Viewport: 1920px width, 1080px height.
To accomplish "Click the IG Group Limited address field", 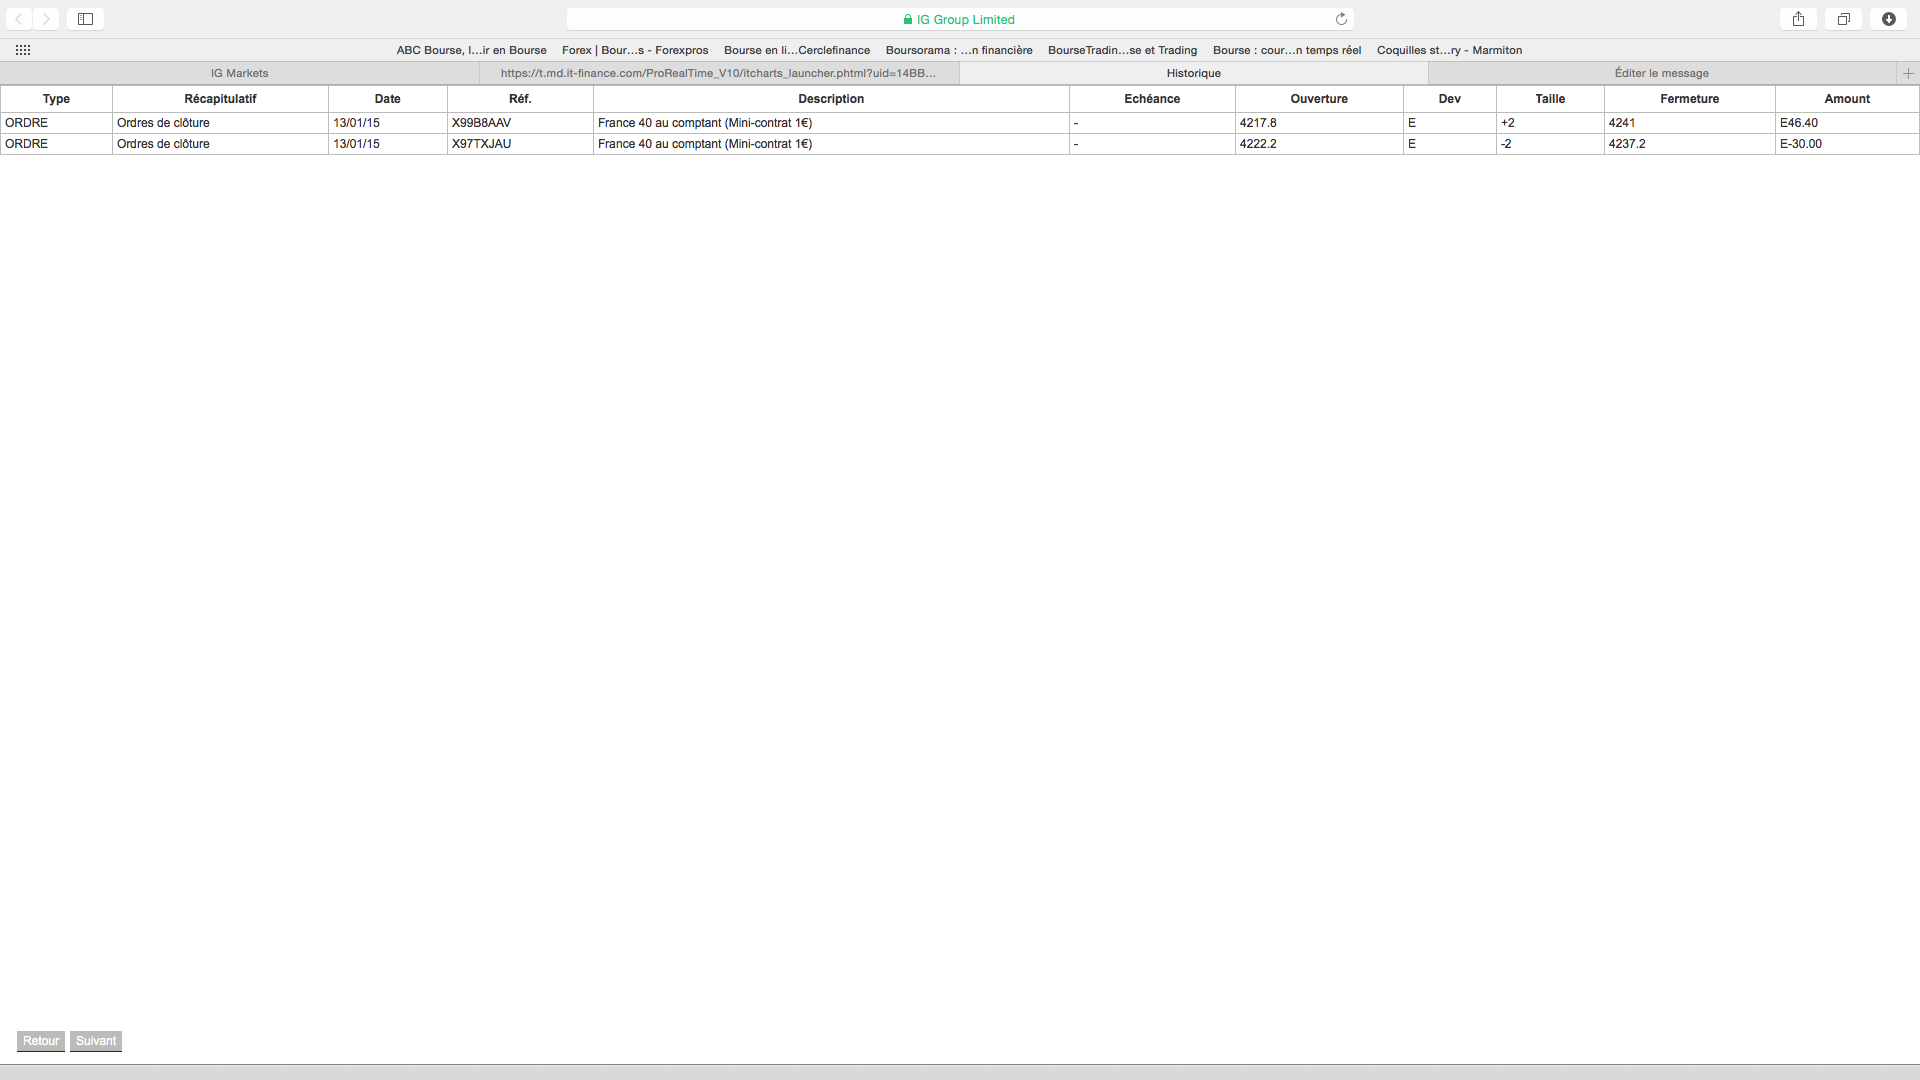I will tap(958, 19).
